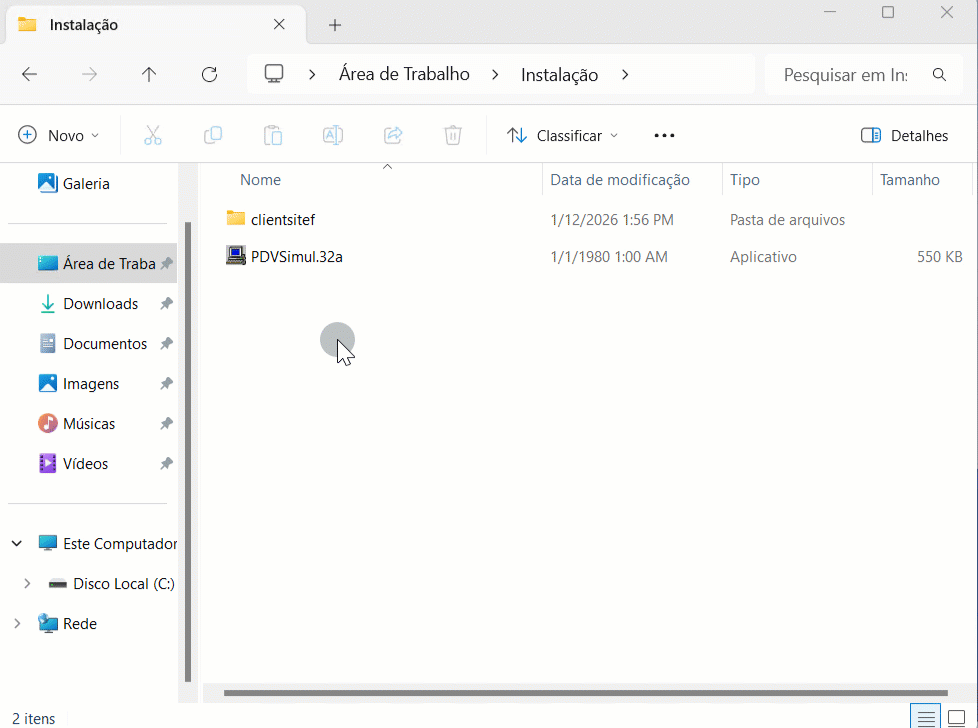Open Área de Trabalho in the sidebar
The height and width of the screenshot is (728, 978).
pyautogui.click(x=89, y=264)
